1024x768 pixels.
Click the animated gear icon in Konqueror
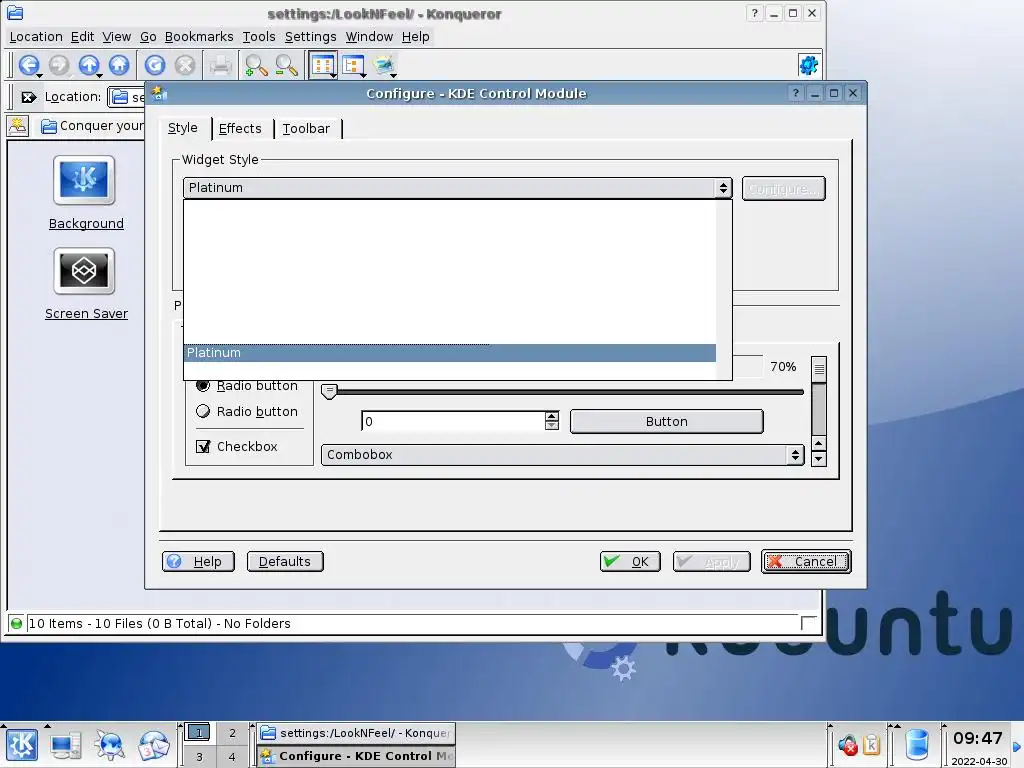pos(808,65)
